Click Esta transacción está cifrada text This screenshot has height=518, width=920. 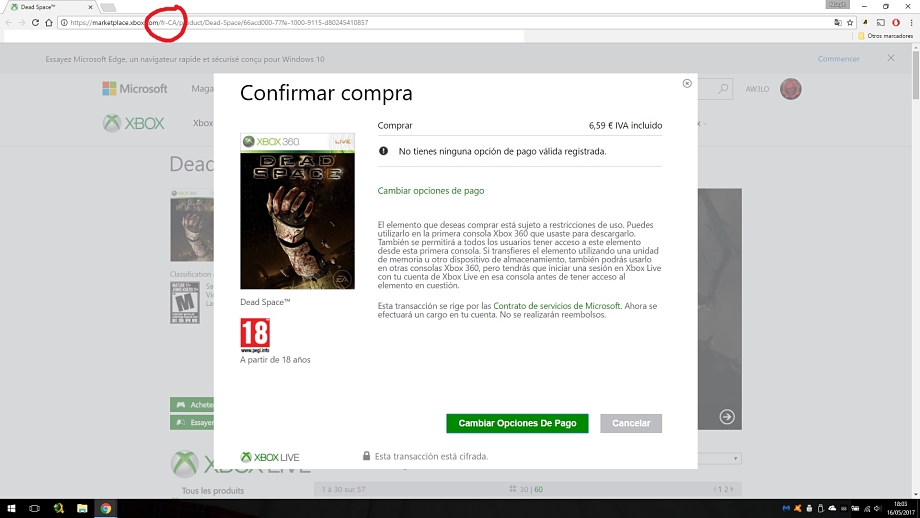pos(431,456)
